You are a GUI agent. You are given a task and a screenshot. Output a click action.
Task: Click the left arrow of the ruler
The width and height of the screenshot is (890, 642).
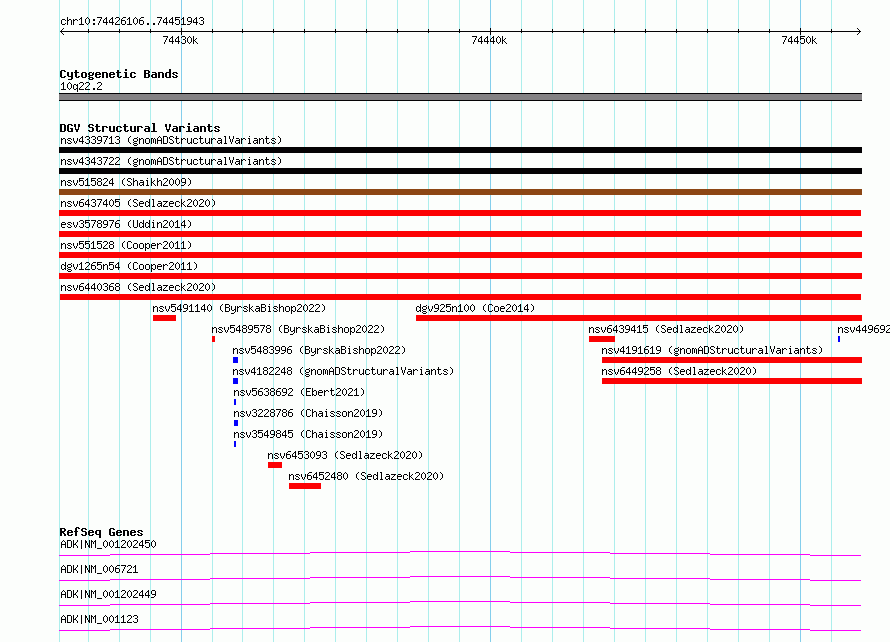point(62,32)
